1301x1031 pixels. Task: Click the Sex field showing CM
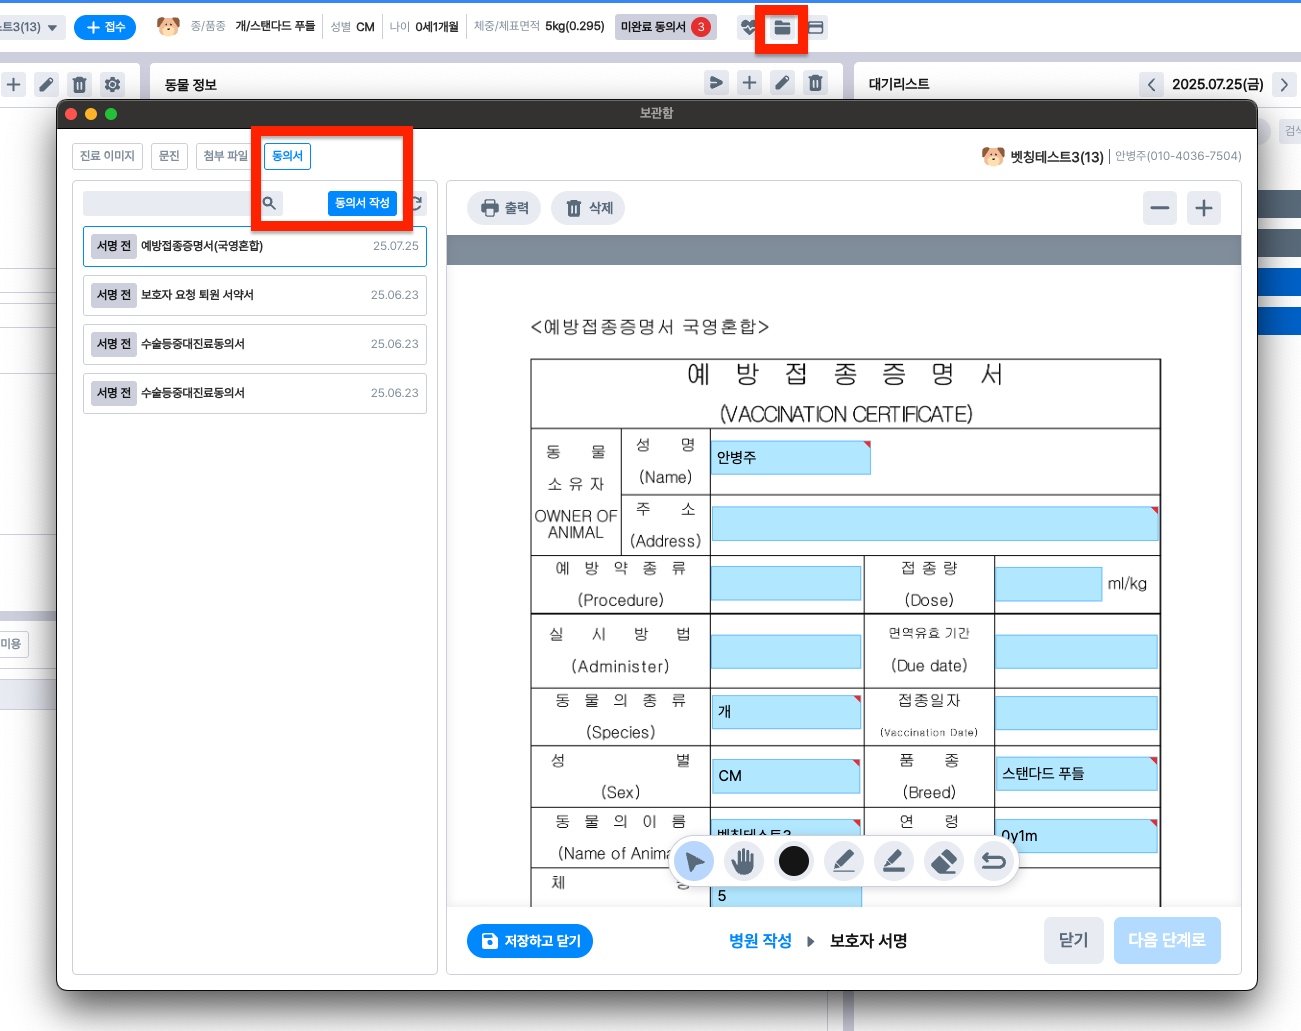point(786,776)
